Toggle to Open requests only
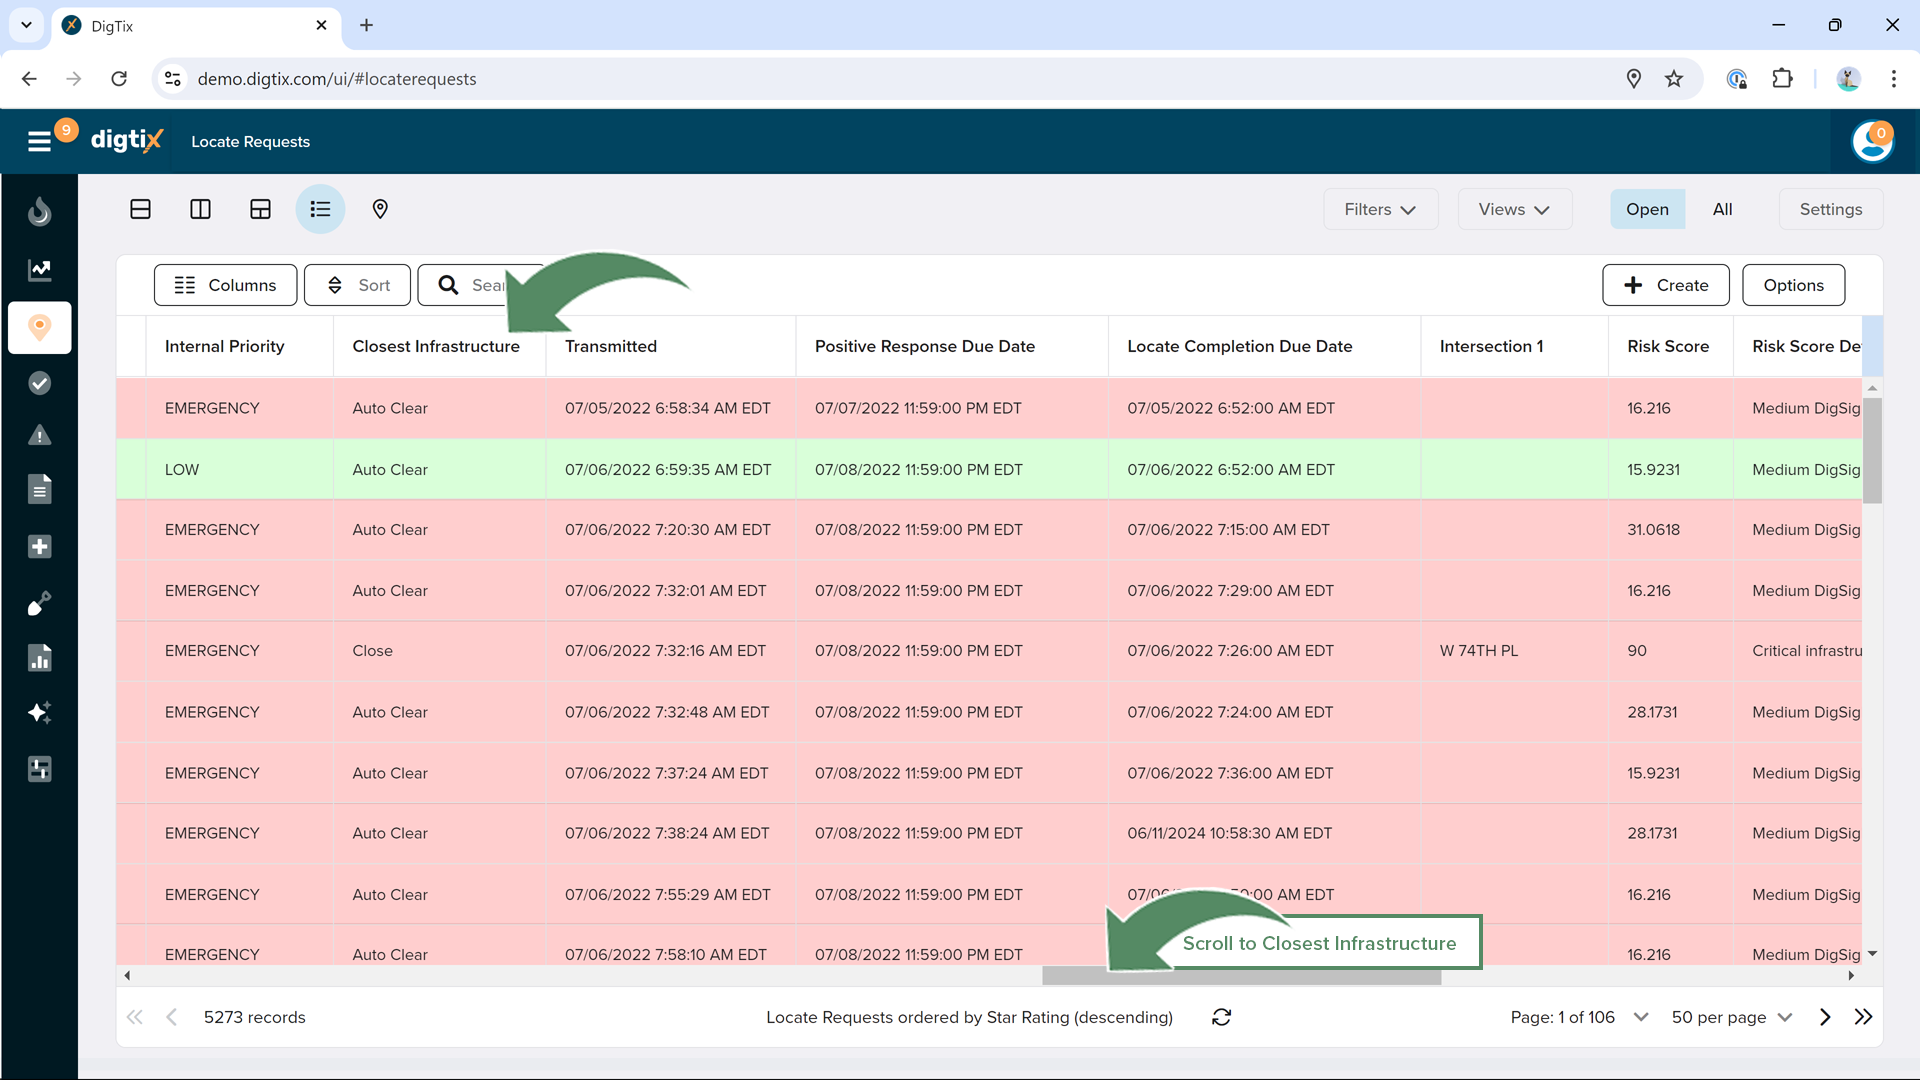The height and width of the screenshot is (1080, 1920). [x=1646, y=209]
